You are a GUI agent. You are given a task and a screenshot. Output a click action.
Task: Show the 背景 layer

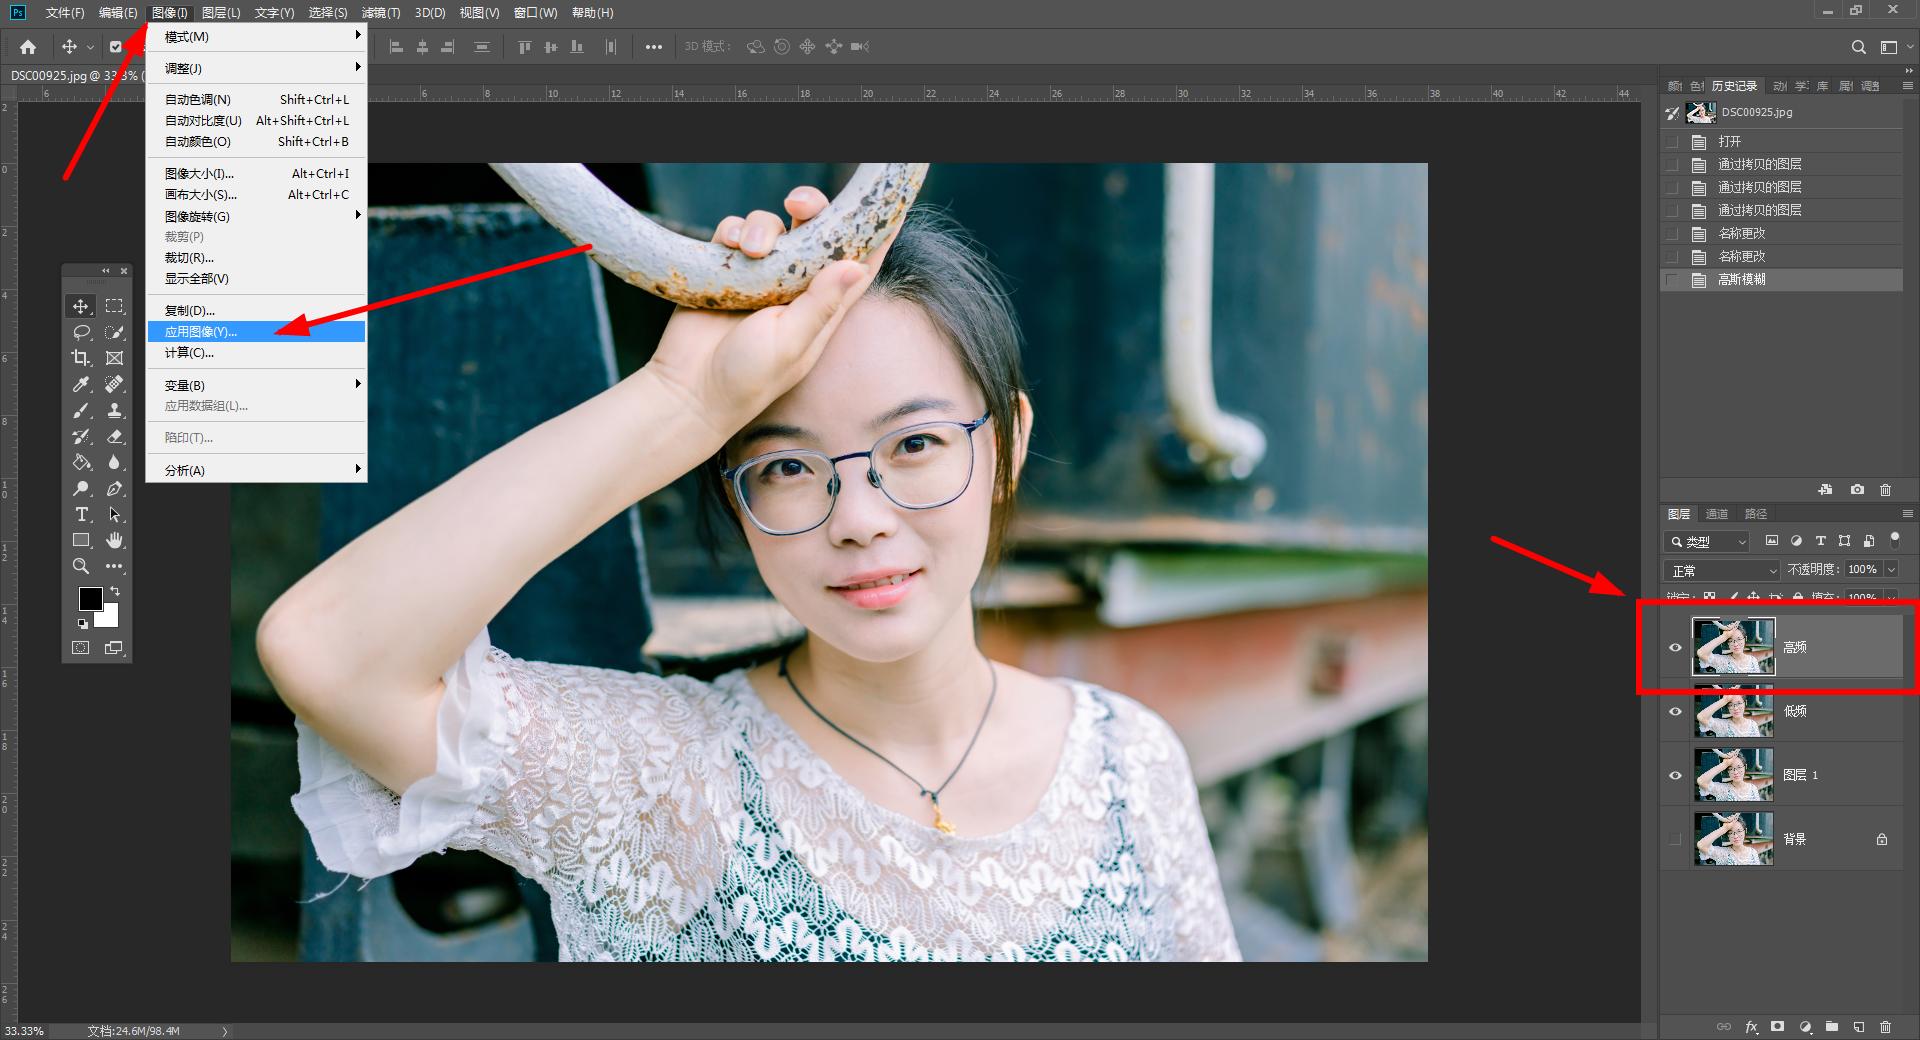click(x=1675, y=839)
